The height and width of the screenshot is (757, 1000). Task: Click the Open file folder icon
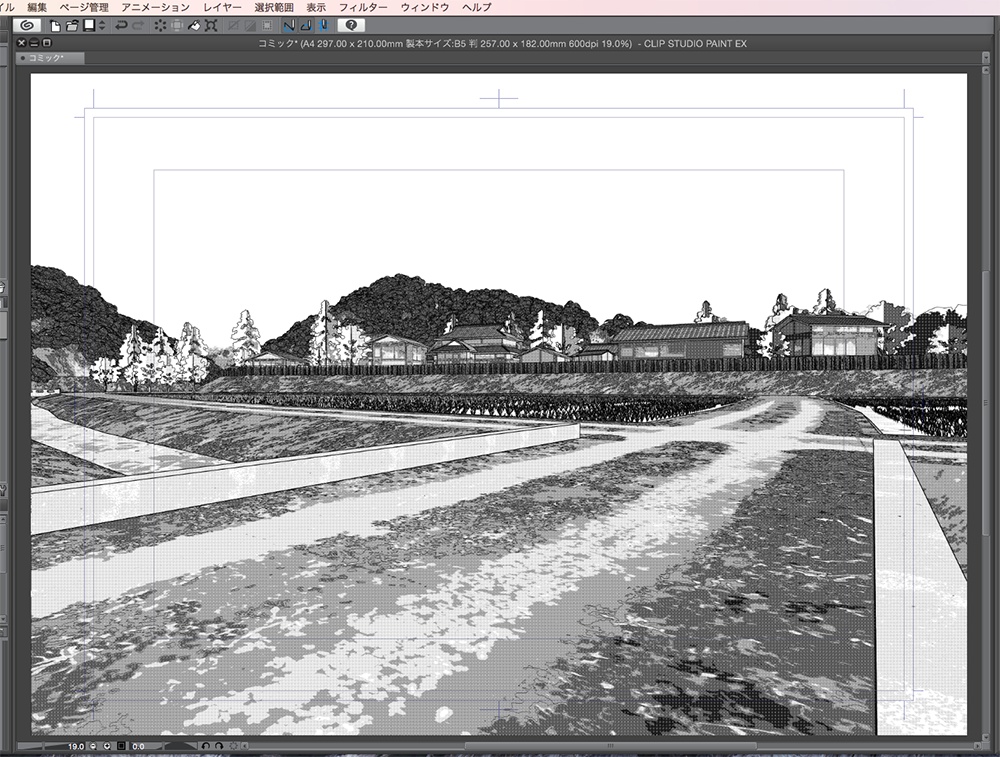[x=72, y=26]
